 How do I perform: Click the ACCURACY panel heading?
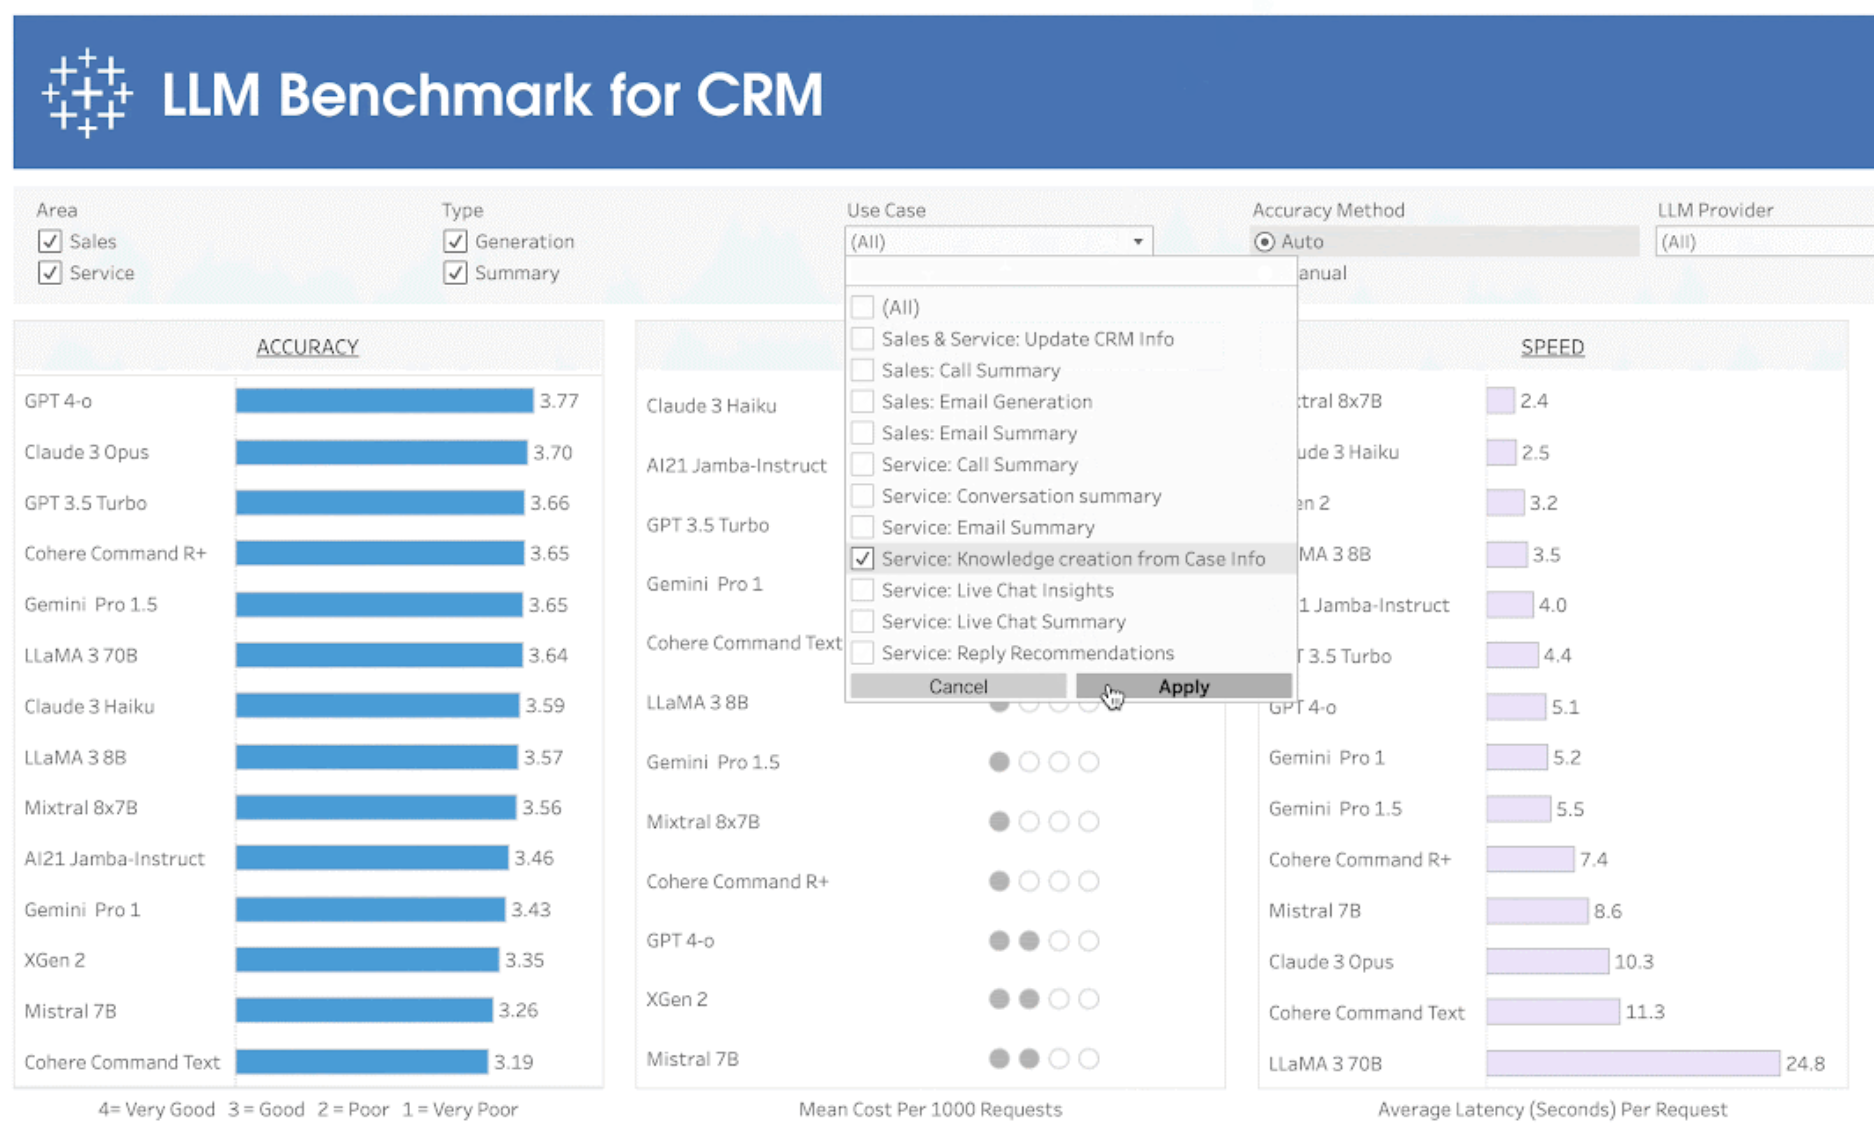pyautogui.click(x=307, y=347)
